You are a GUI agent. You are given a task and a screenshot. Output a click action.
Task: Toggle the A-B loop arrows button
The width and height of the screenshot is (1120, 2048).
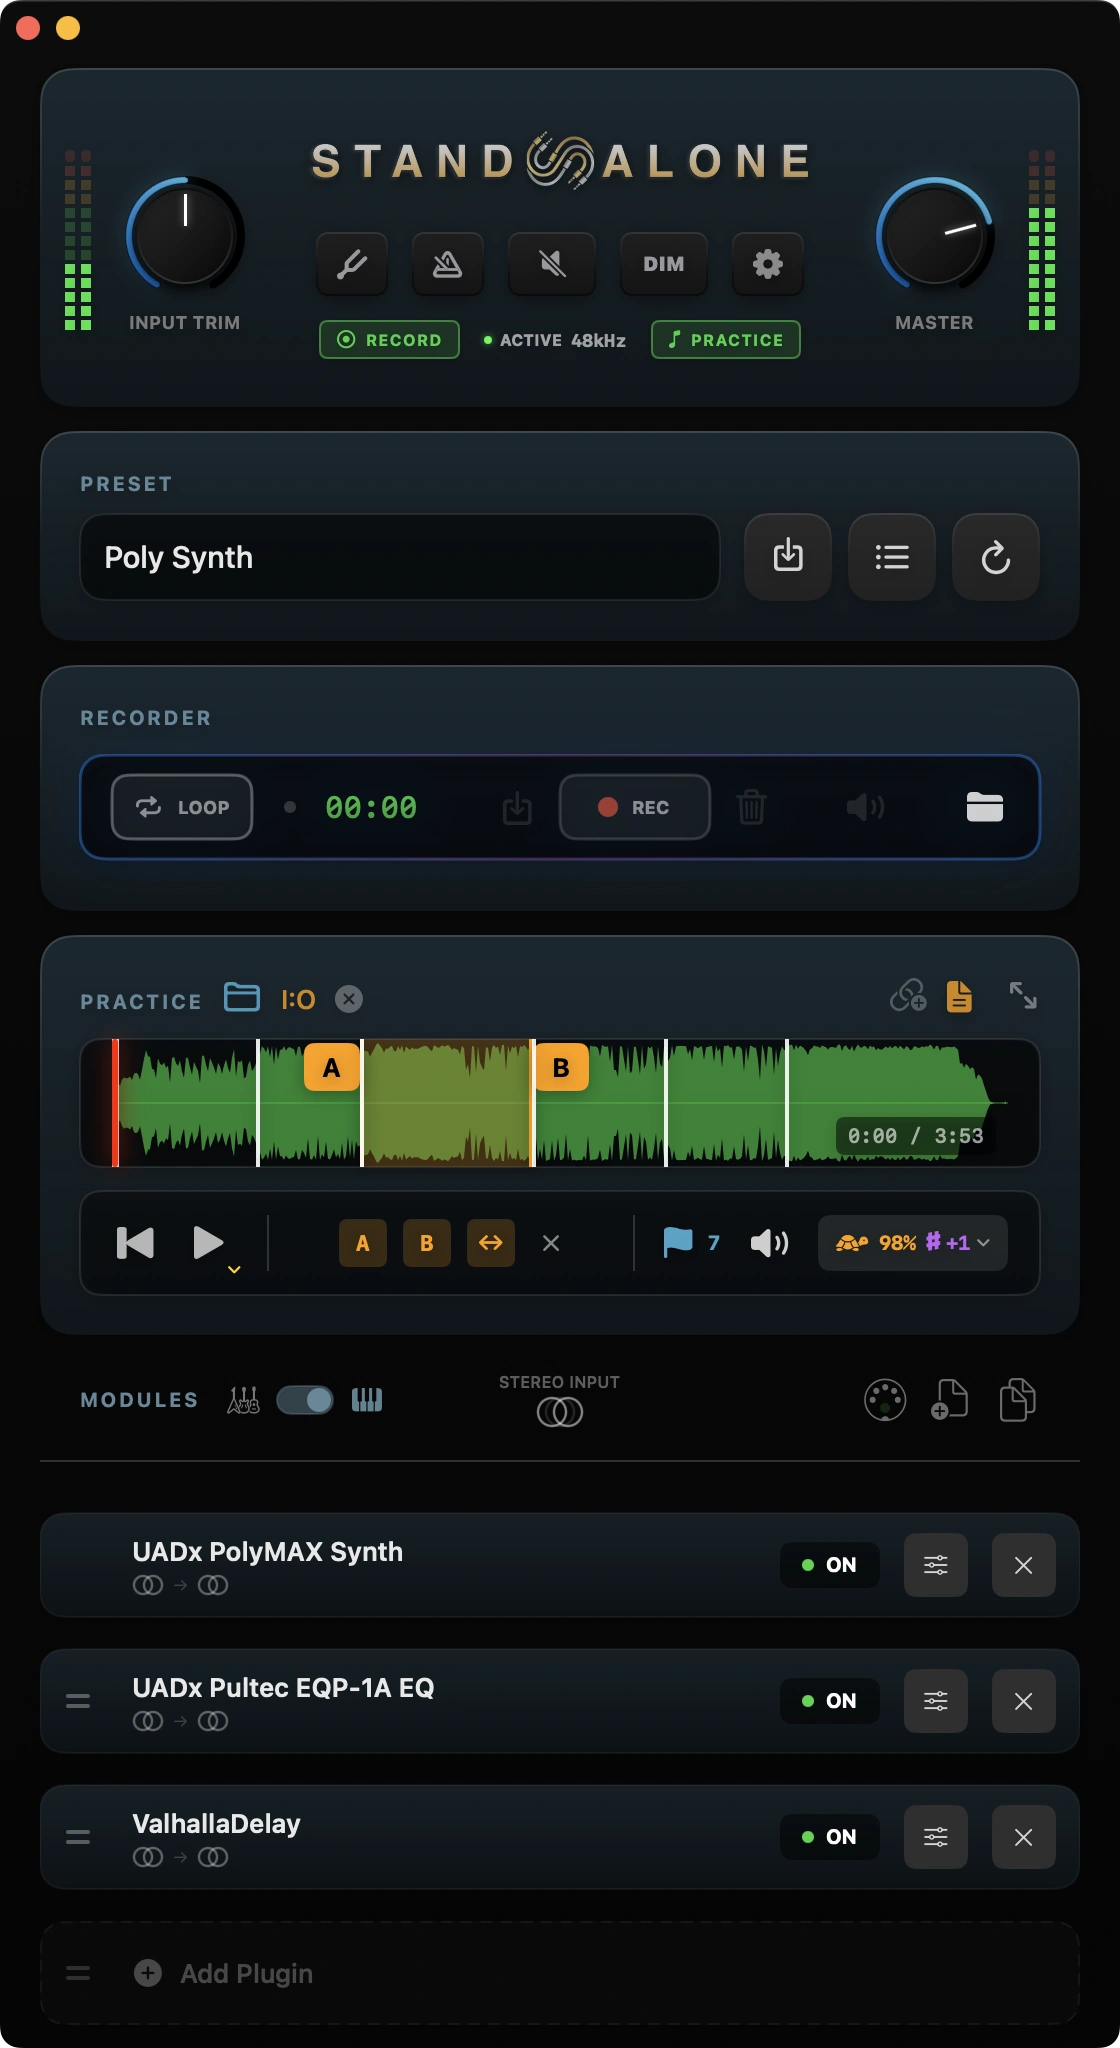coord(491,1243)
